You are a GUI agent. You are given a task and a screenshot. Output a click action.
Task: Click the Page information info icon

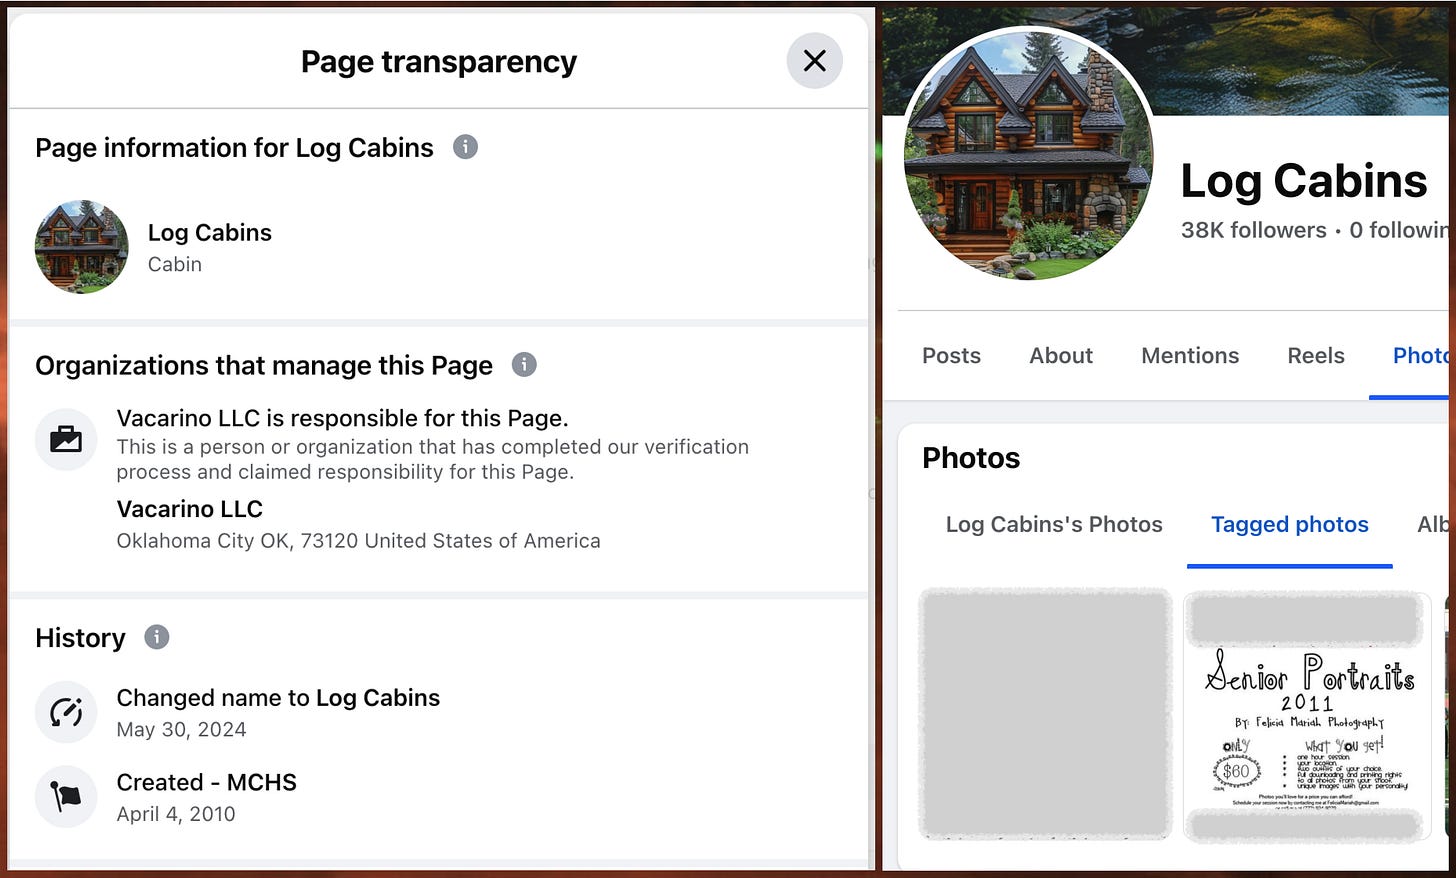[x=464, y=147]
